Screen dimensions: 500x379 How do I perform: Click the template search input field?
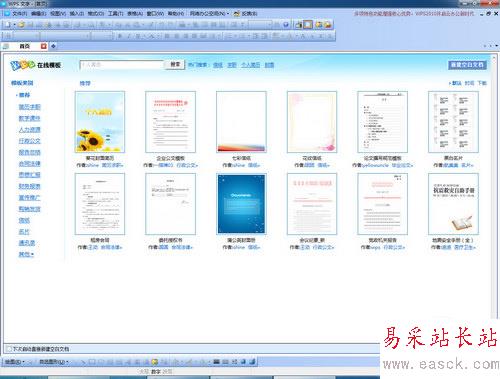tap(122, 65)
